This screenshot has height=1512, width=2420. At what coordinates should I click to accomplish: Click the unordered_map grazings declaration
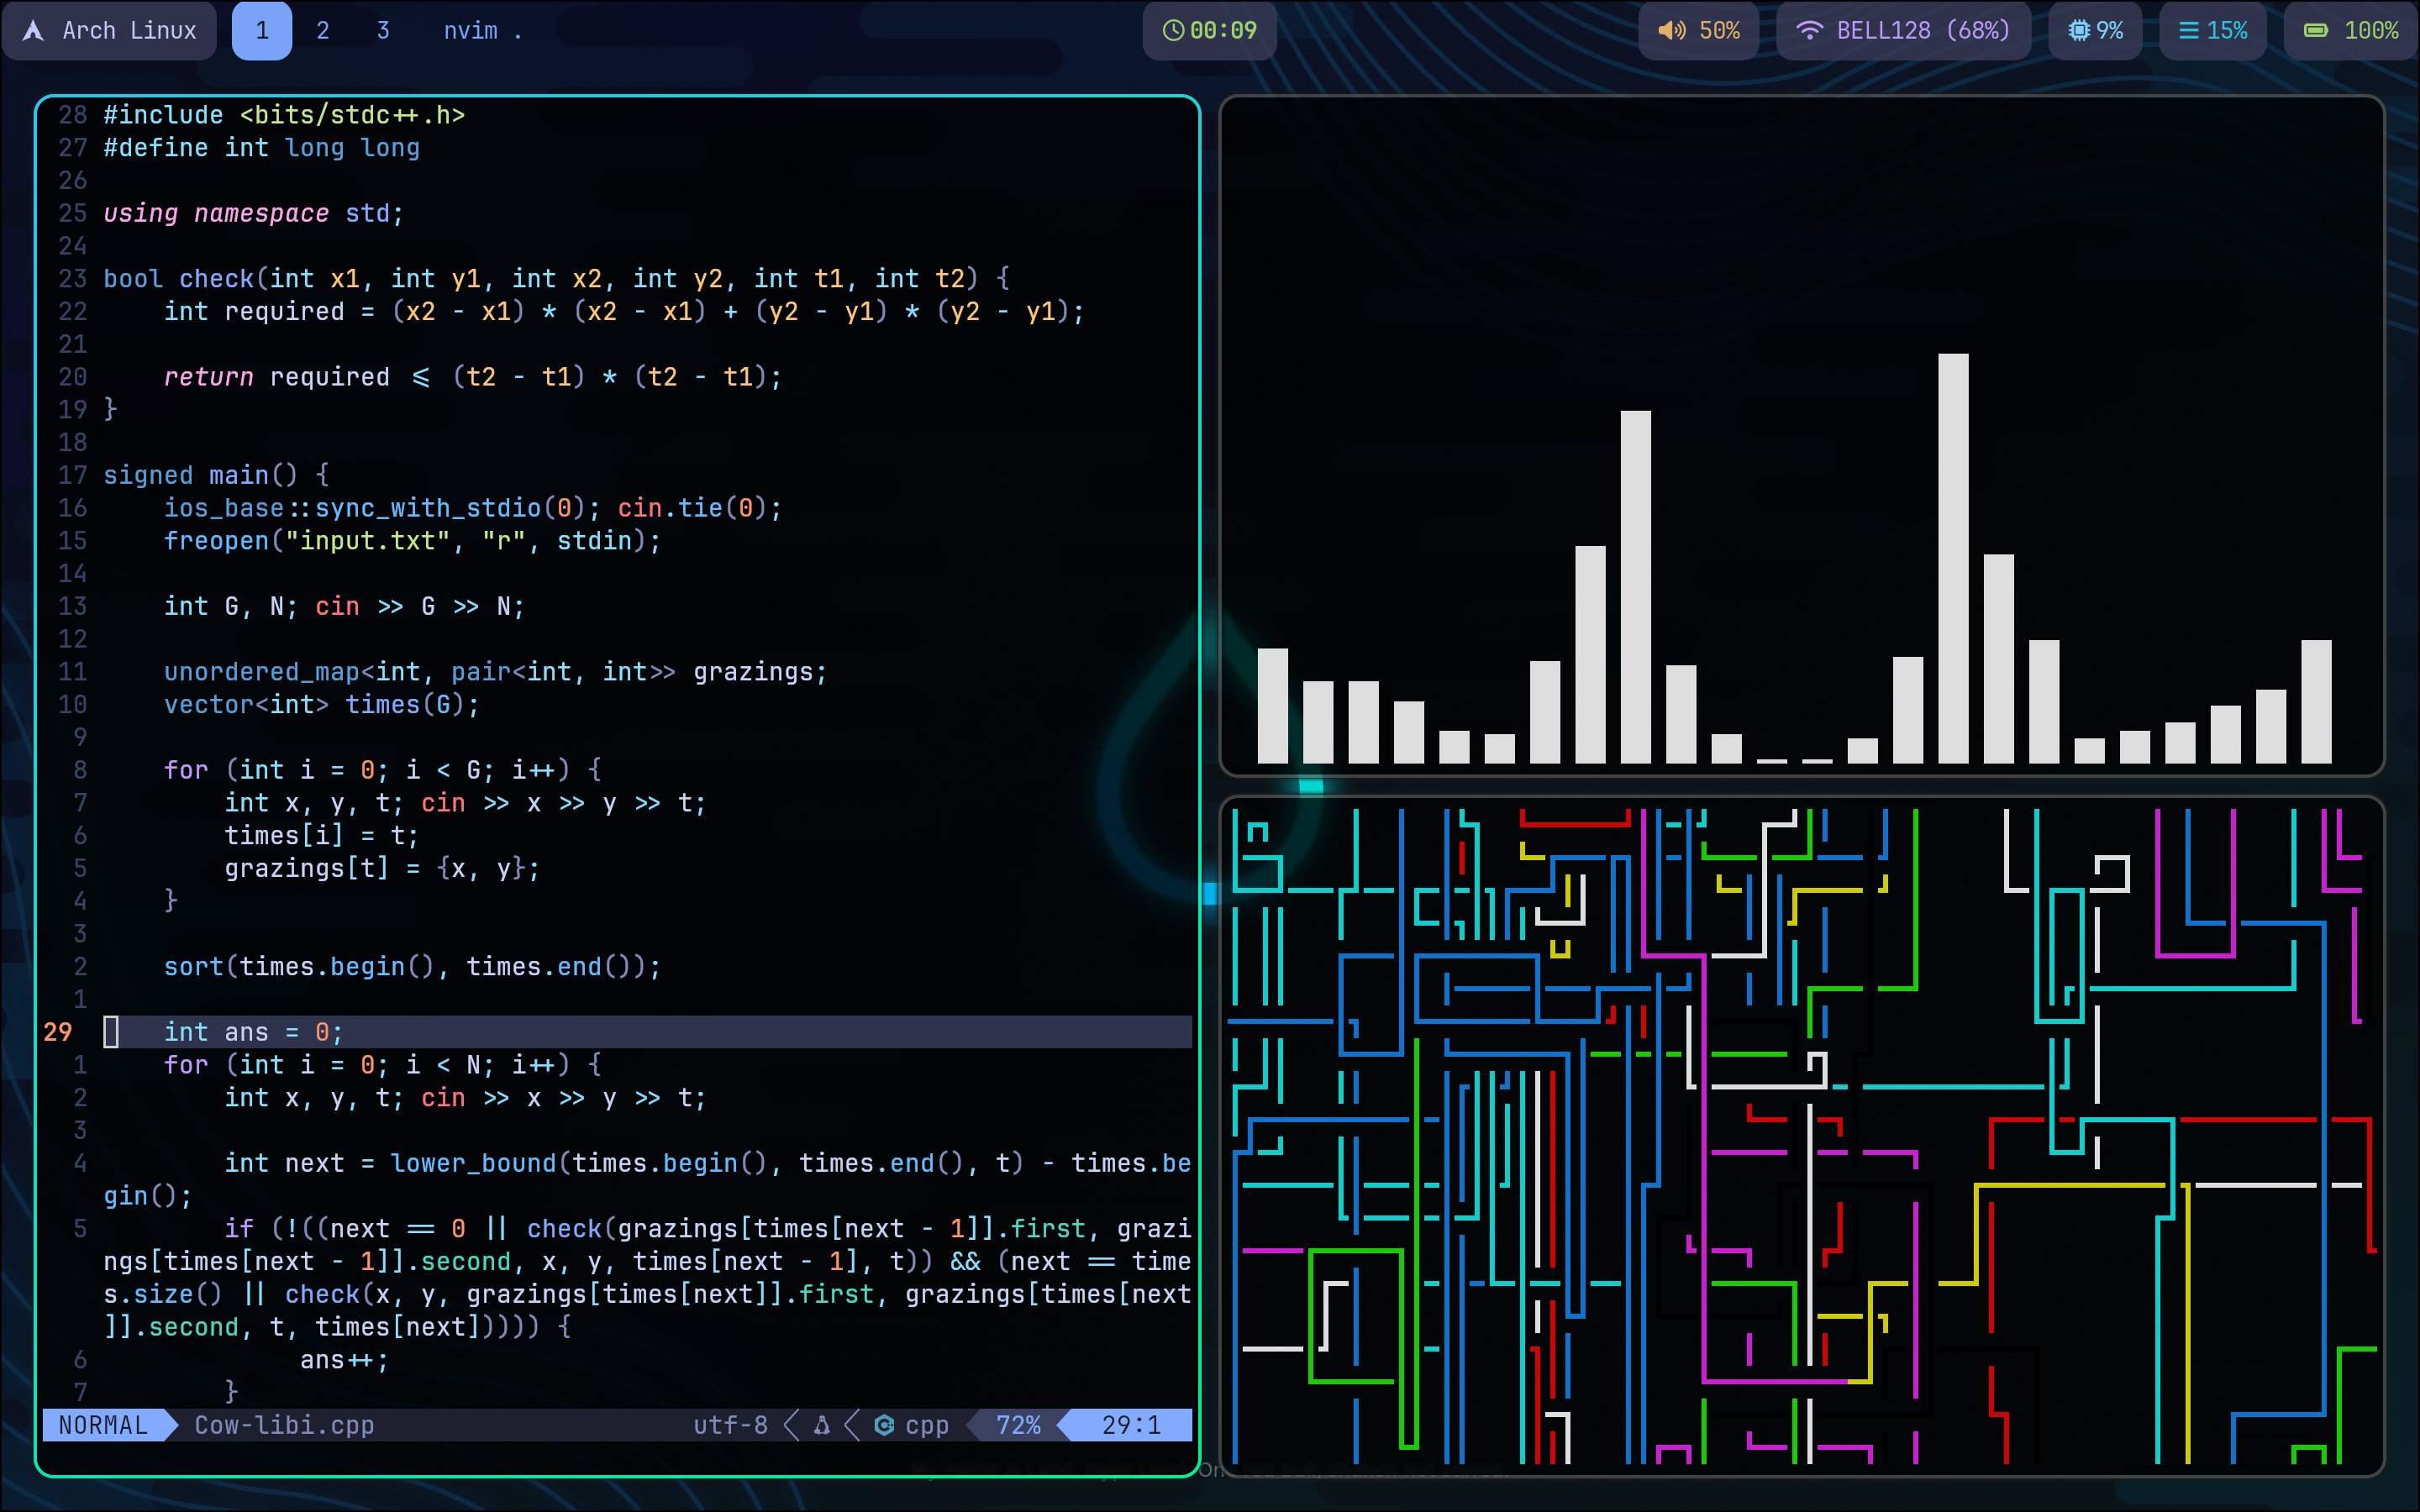(x=496, y=672)
